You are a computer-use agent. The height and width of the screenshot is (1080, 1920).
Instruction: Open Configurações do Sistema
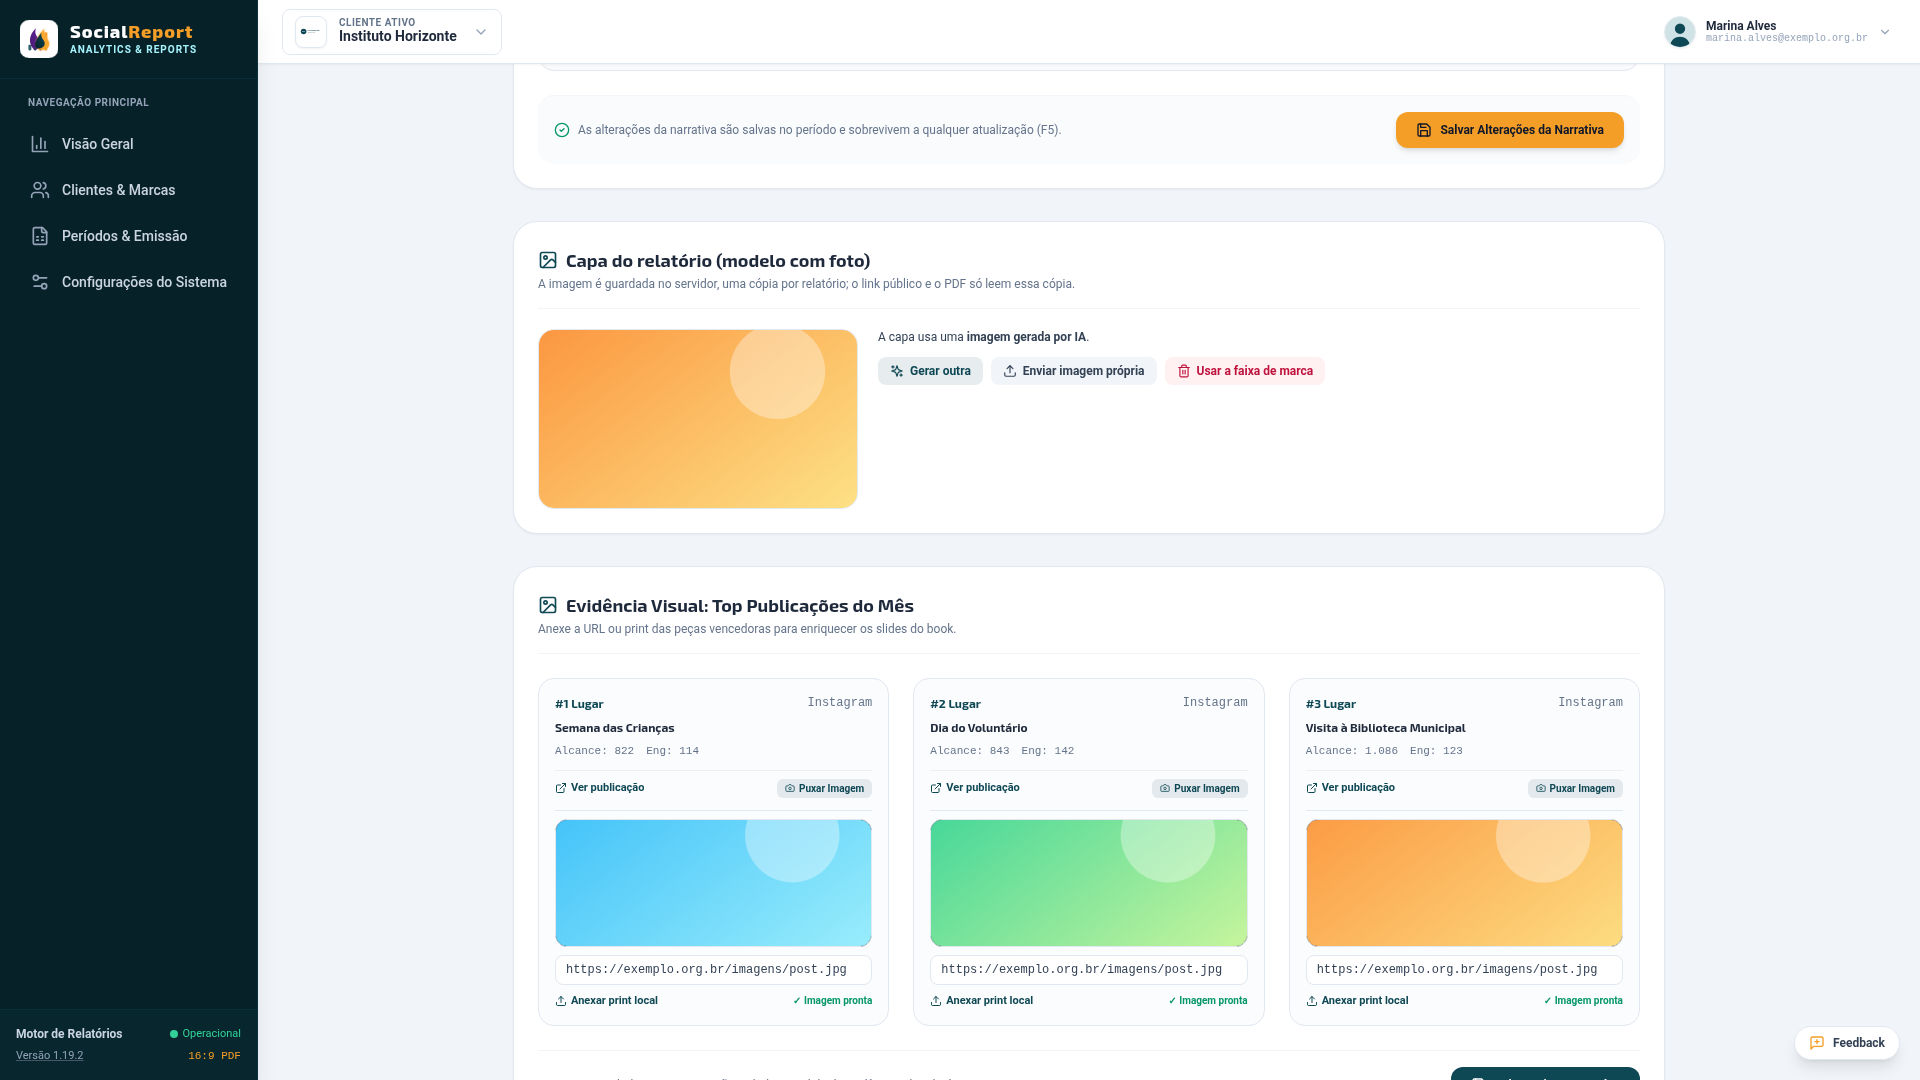coord(129,282)
